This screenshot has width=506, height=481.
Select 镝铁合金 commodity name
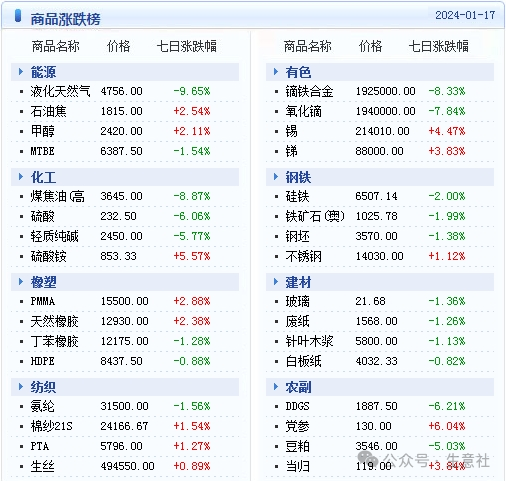[x=309, y=91]
